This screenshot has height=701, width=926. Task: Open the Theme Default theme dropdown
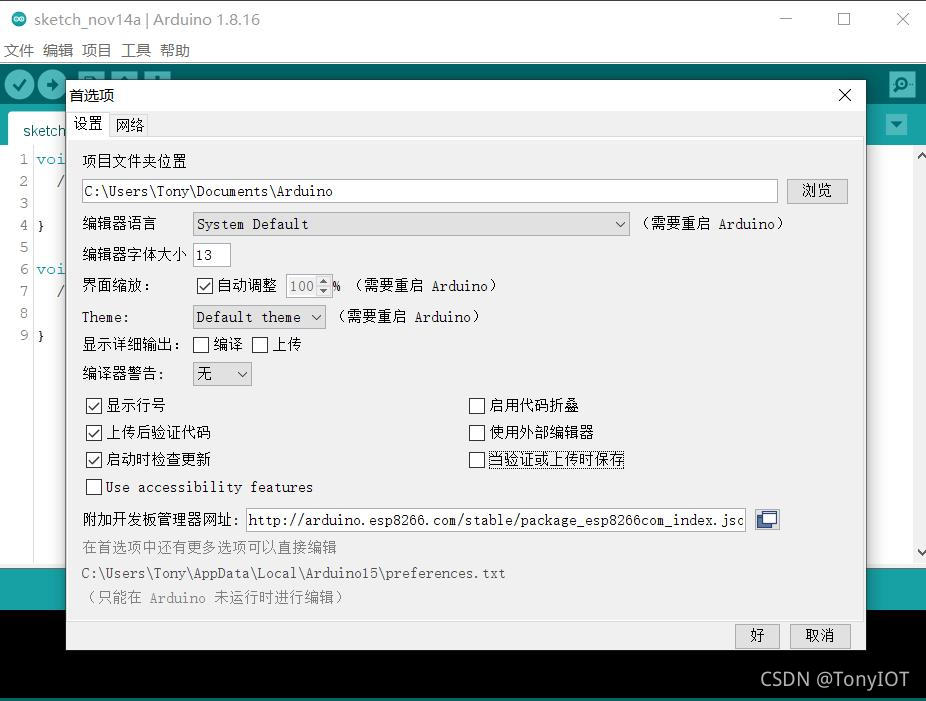click(x=259, y=317)
